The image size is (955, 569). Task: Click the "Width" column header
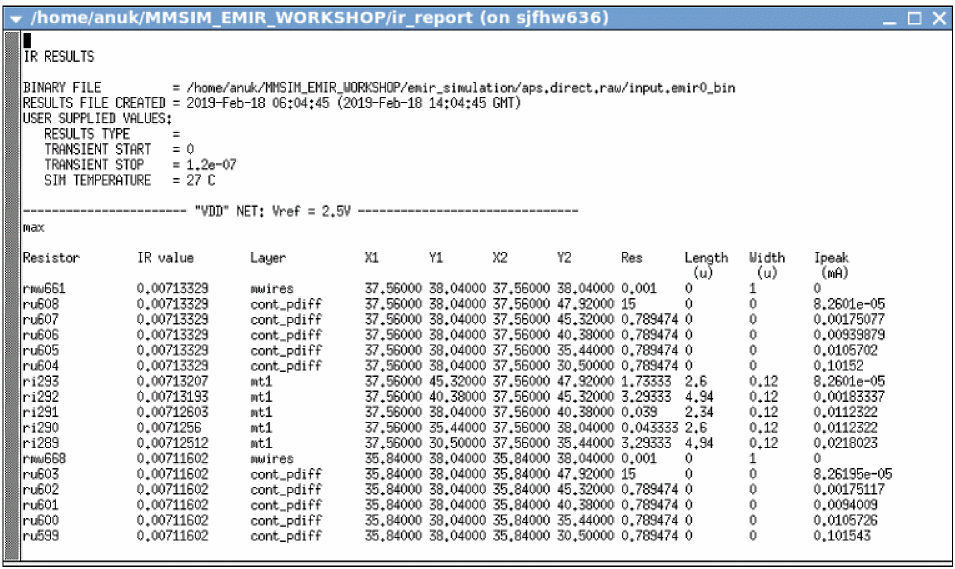(x=767, y=258)
